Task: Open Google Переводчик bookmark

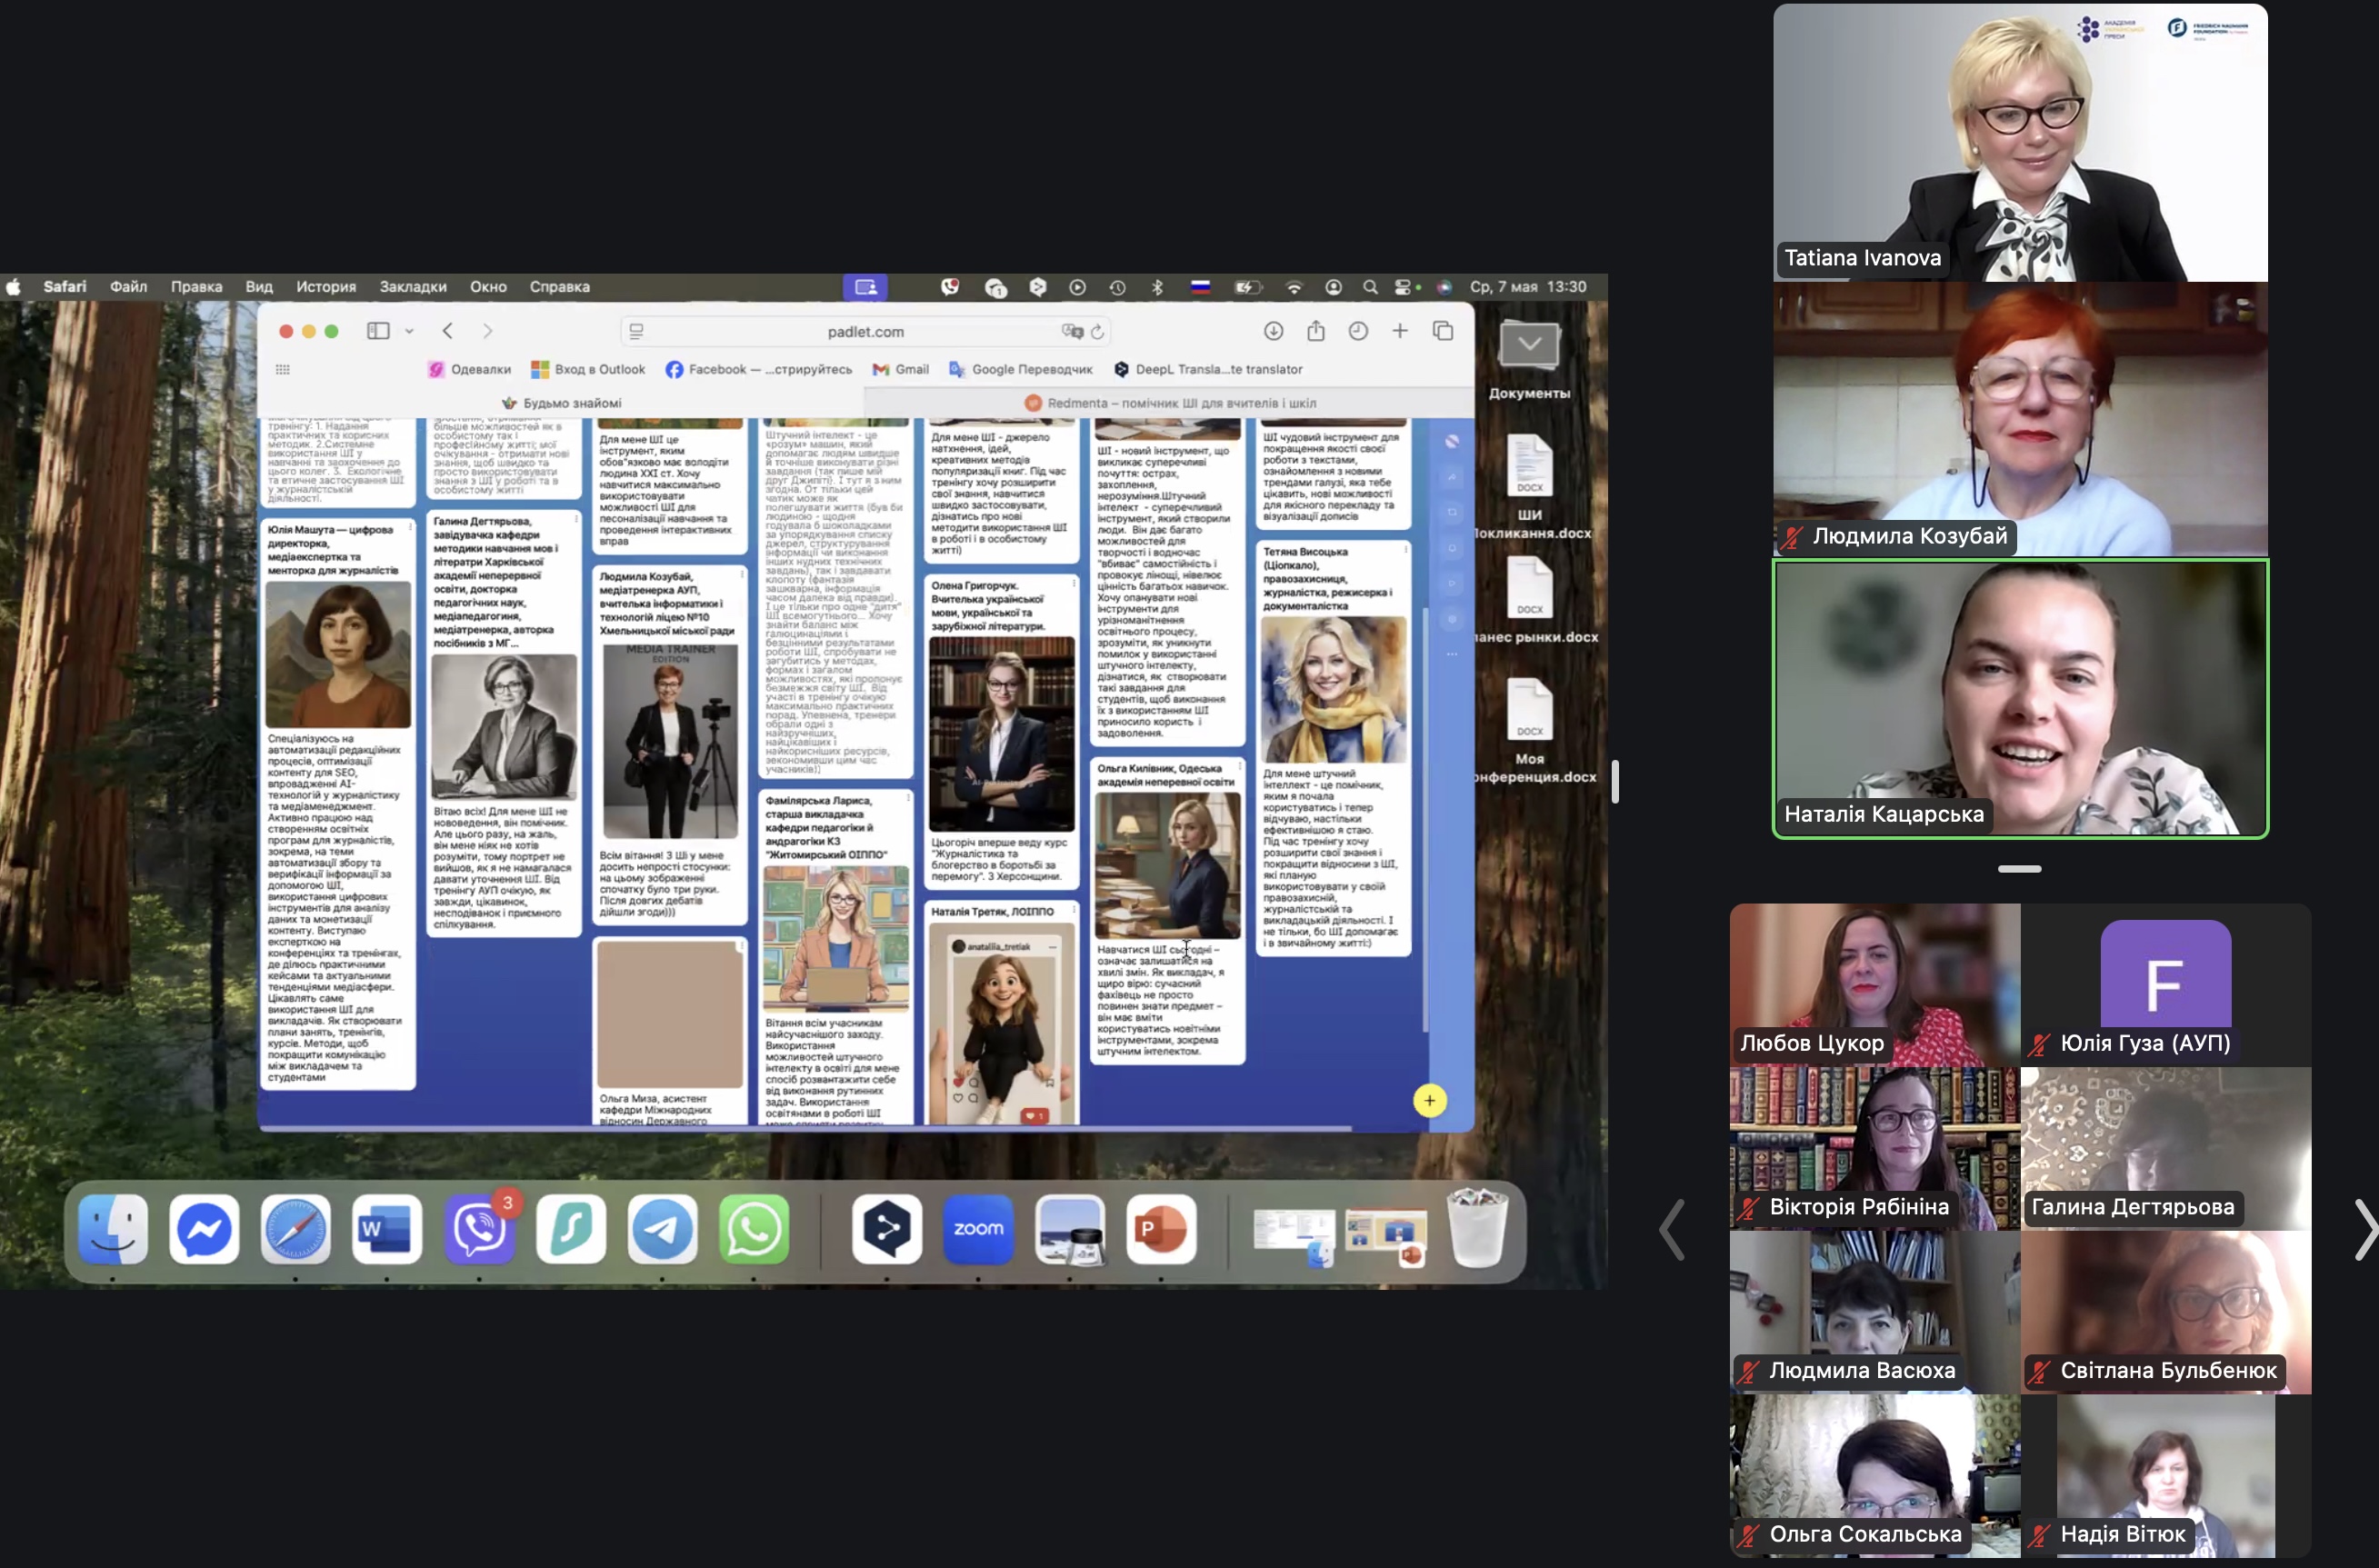Action: coord(1021,369)
